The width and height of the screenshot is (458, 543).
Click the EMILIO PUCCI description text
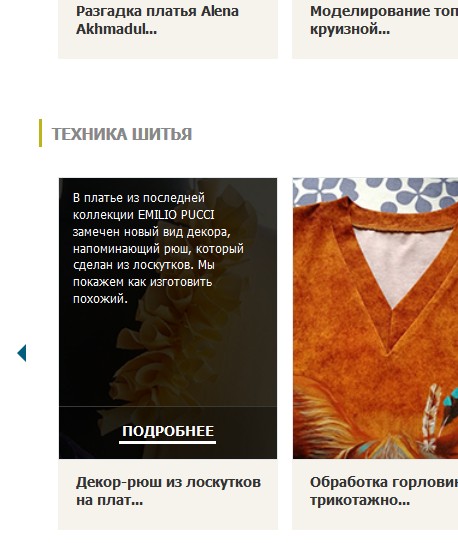158,248
